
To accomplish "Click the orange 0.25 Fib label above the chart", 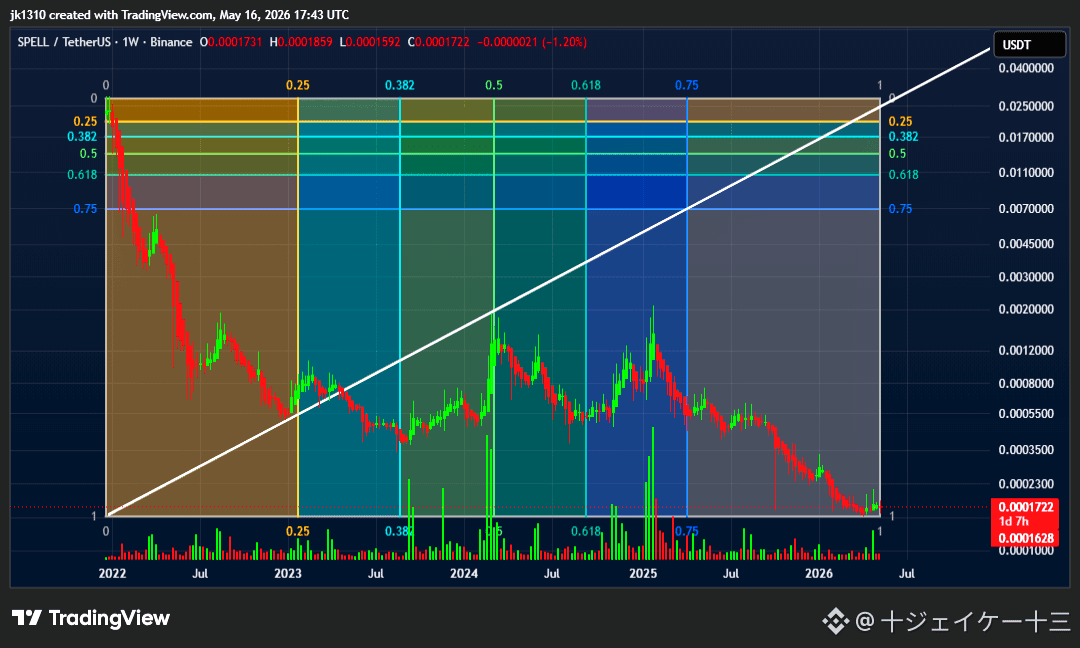I will coord(298,85).
